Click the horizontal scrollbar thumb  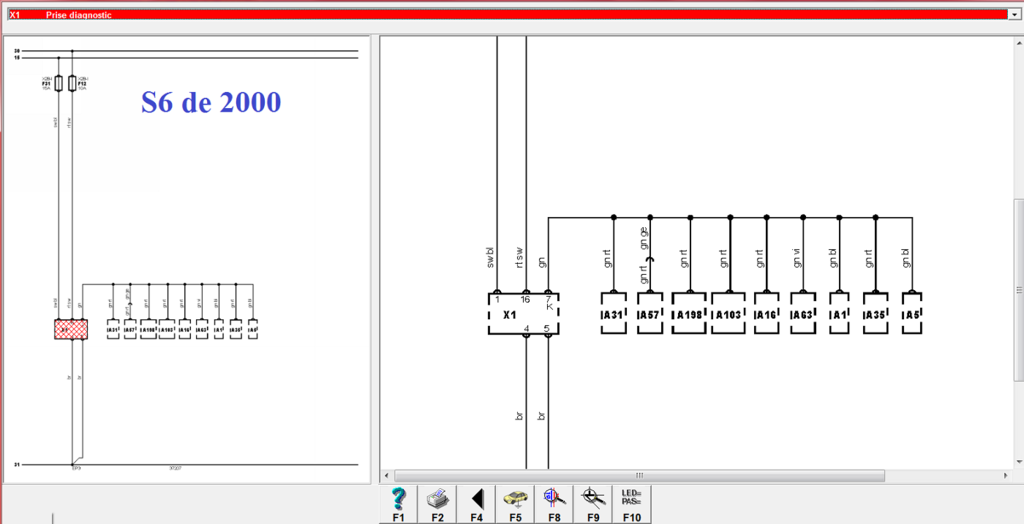coord(640,476)
